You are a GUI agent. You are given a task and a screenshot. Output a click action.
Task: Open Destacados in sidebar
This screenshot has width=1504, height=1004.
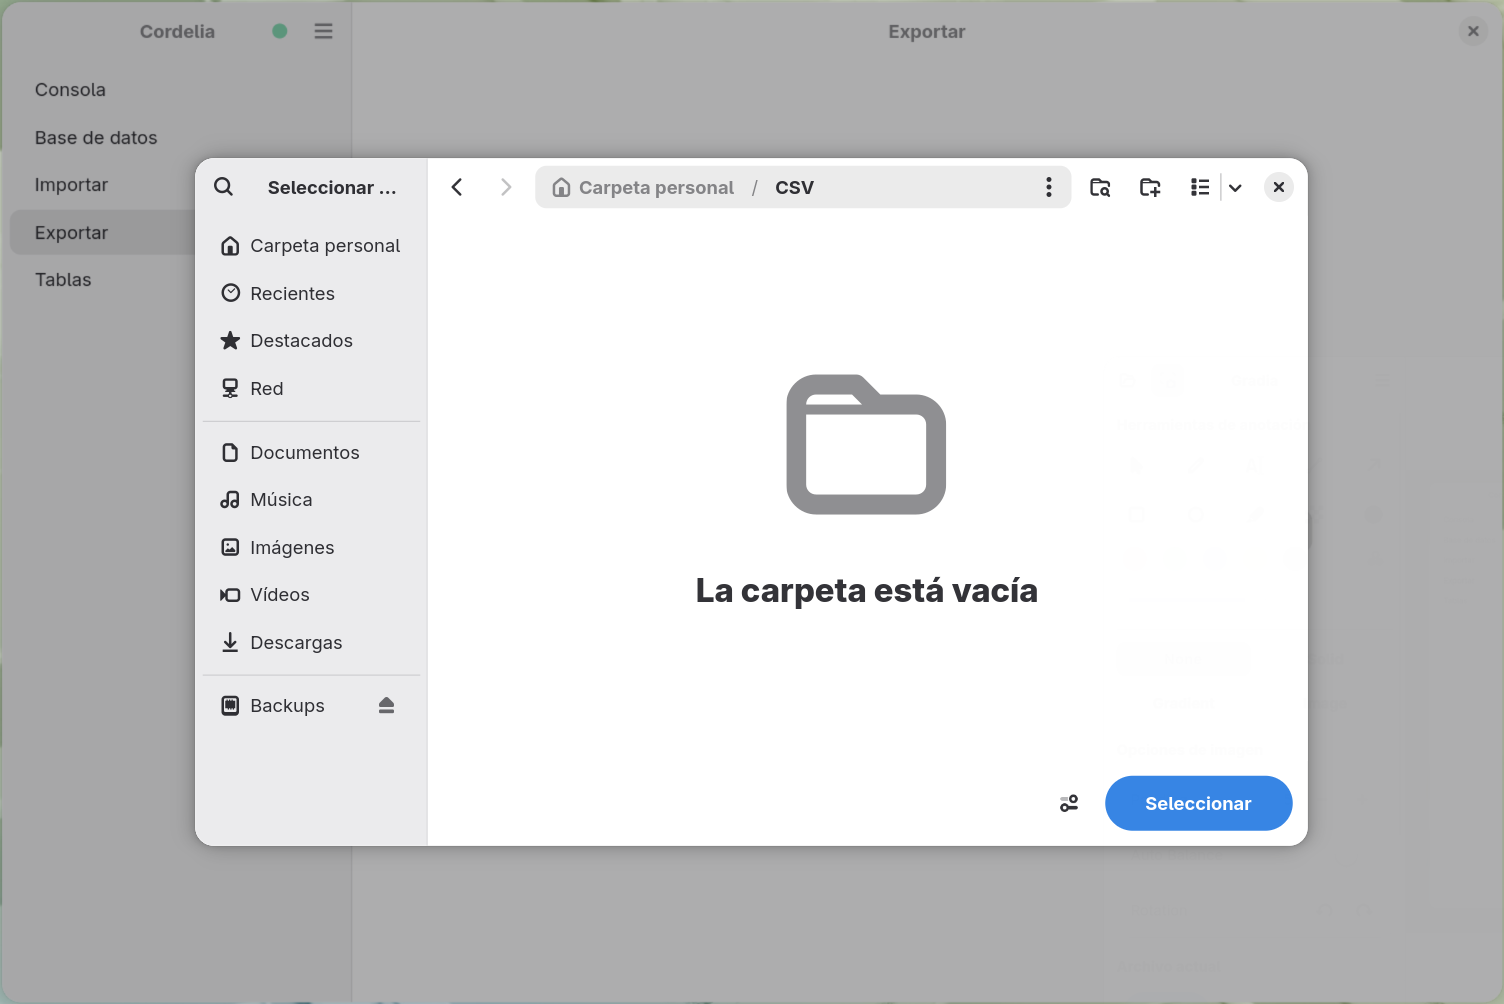[x=312, y=341]
